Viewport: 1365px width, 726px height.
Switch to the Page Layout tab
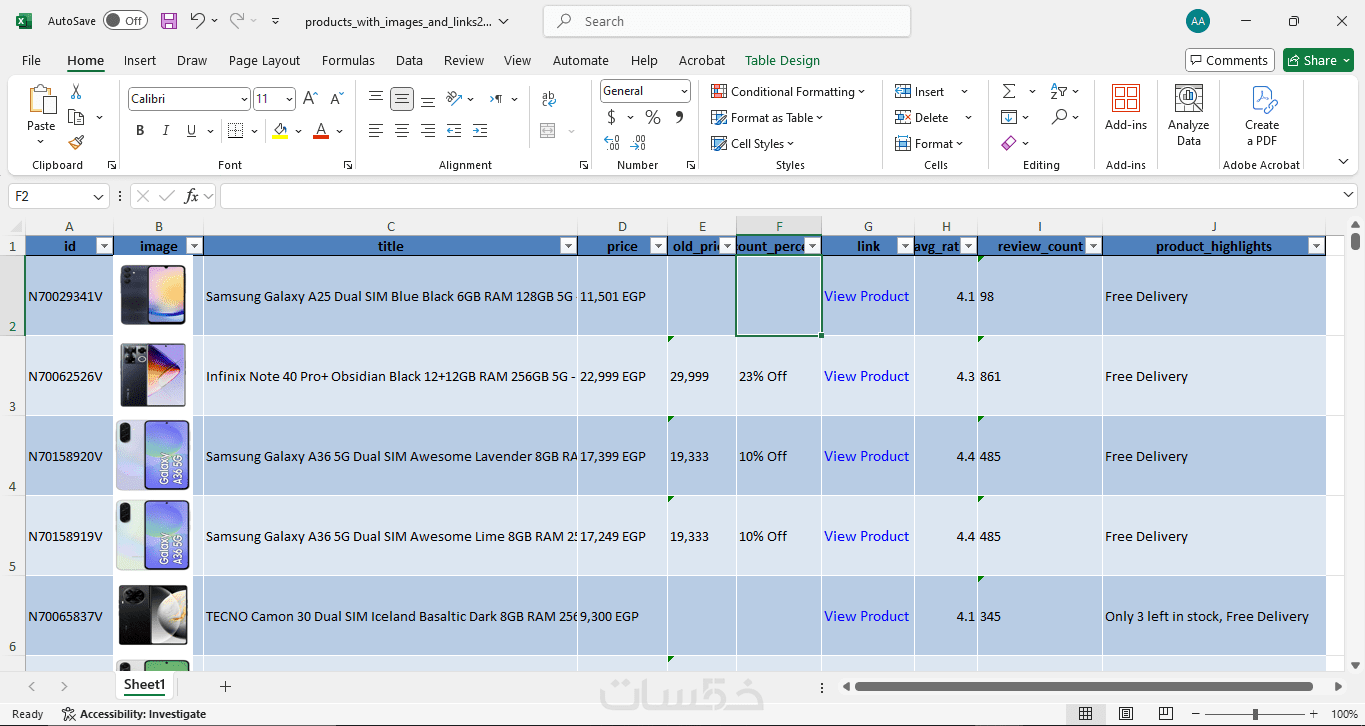264,60
